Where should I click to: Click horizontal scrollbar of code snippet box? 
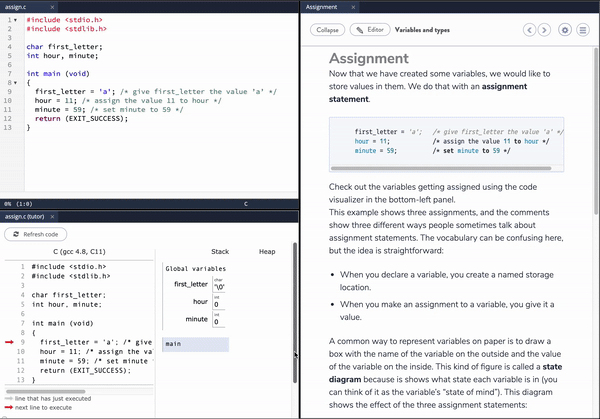(441, 168)
